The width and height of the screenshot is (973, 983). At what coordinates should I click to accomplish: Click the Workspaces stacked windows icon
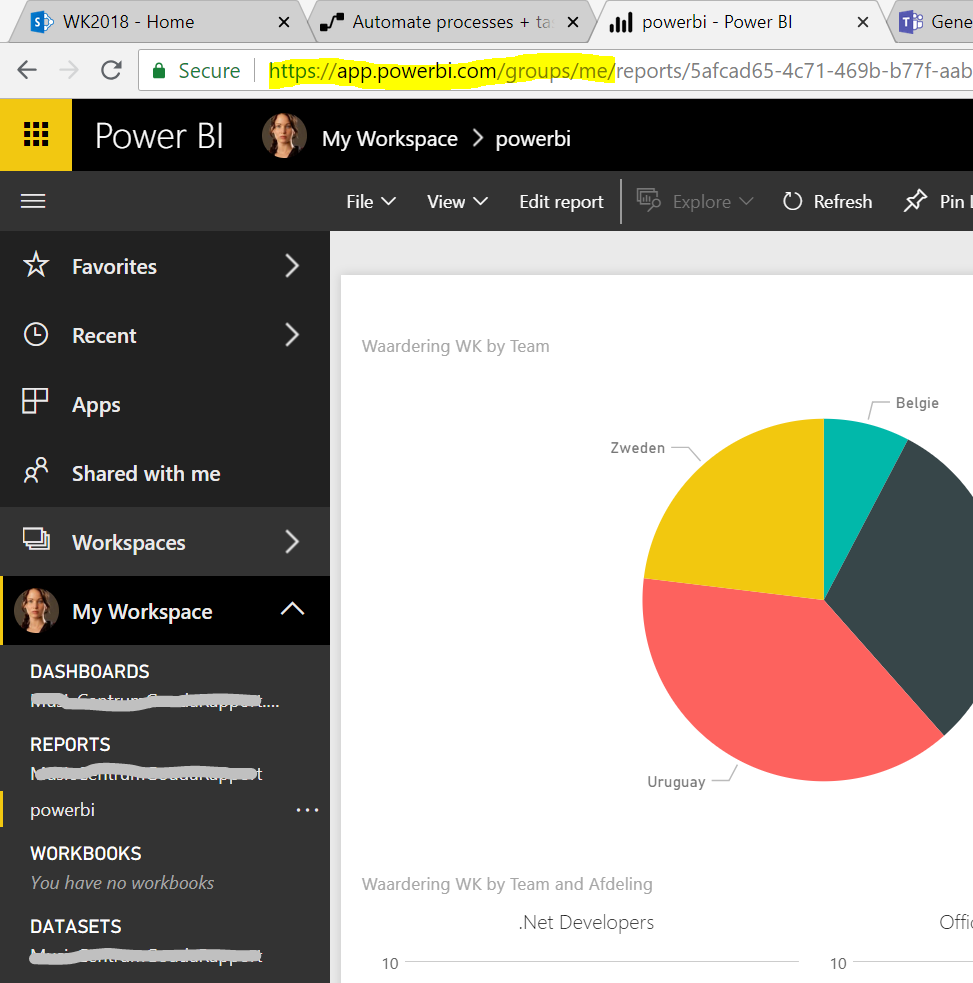[x=36, y=539]
